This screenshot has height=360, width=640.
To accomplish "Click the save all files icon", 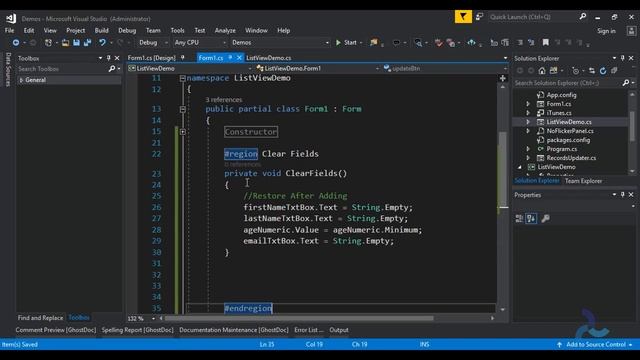I will point(87,42).
